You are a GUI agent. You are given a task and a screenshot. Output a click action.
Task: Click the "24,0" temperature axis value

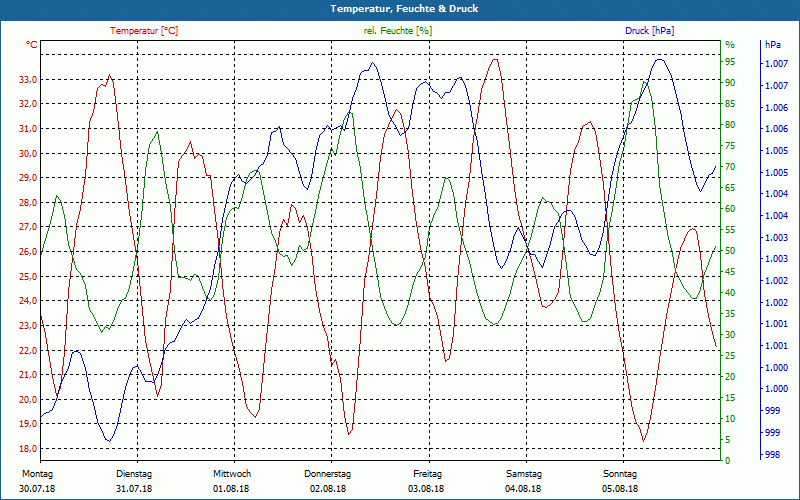(28, 301)
